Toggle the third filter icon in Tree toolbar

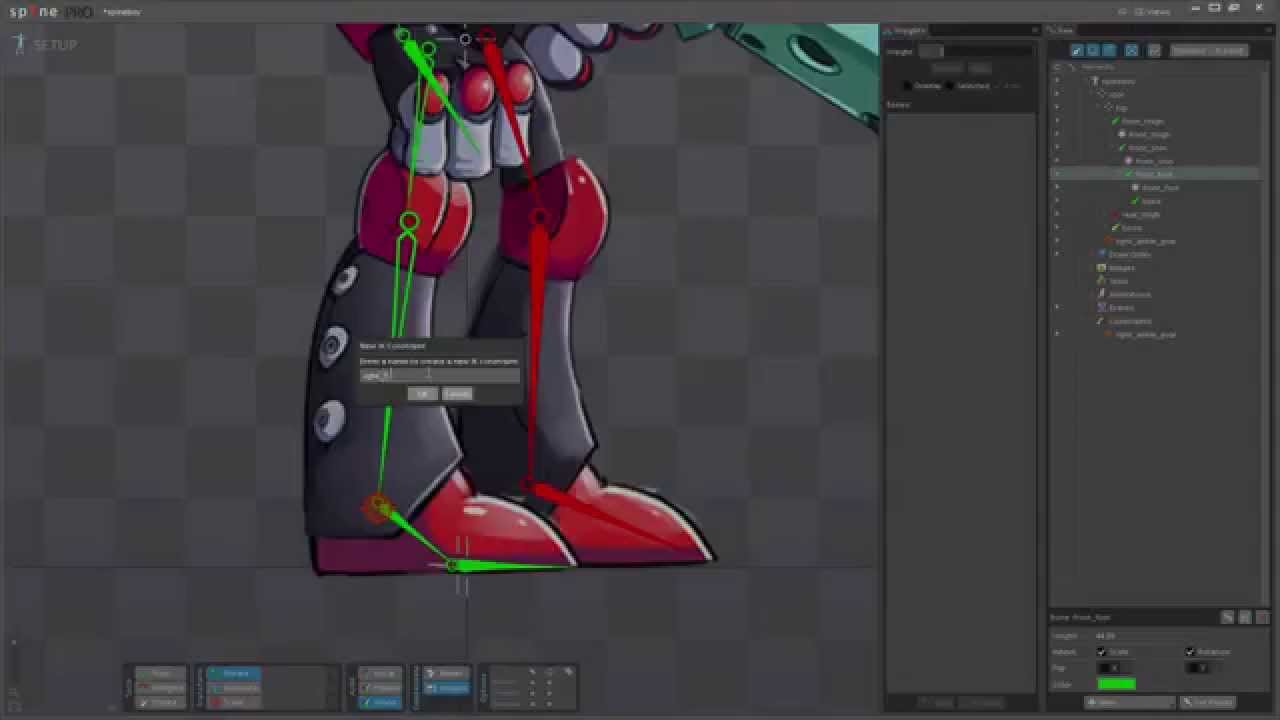(1109, 50)
